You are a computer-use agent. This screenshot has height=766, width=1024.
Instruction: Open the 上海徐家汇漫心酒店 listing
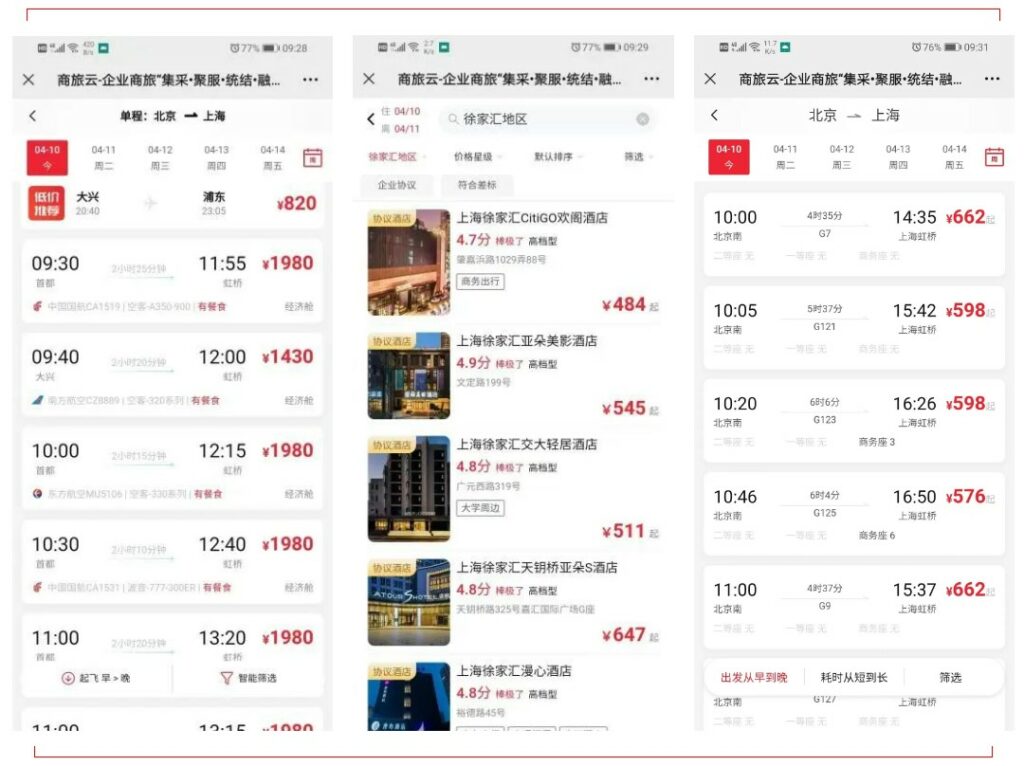point(513,695)
